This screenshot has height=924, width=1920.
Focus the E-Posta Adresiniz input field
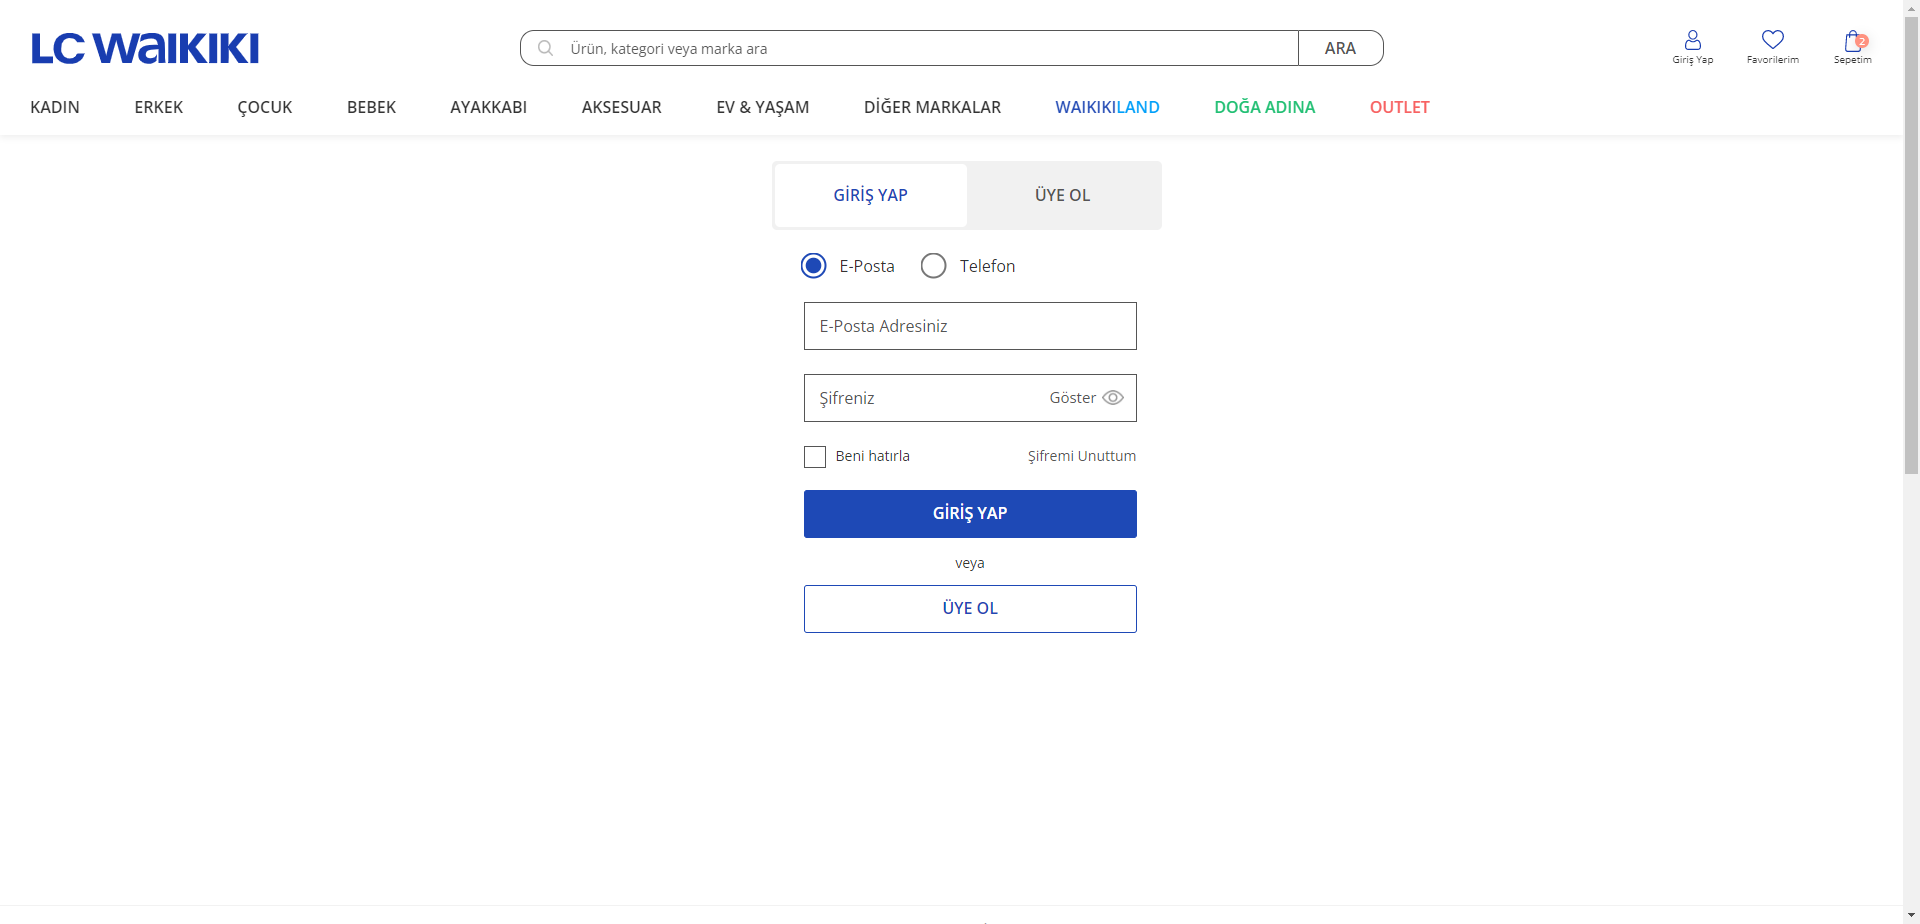coord(970,326)
